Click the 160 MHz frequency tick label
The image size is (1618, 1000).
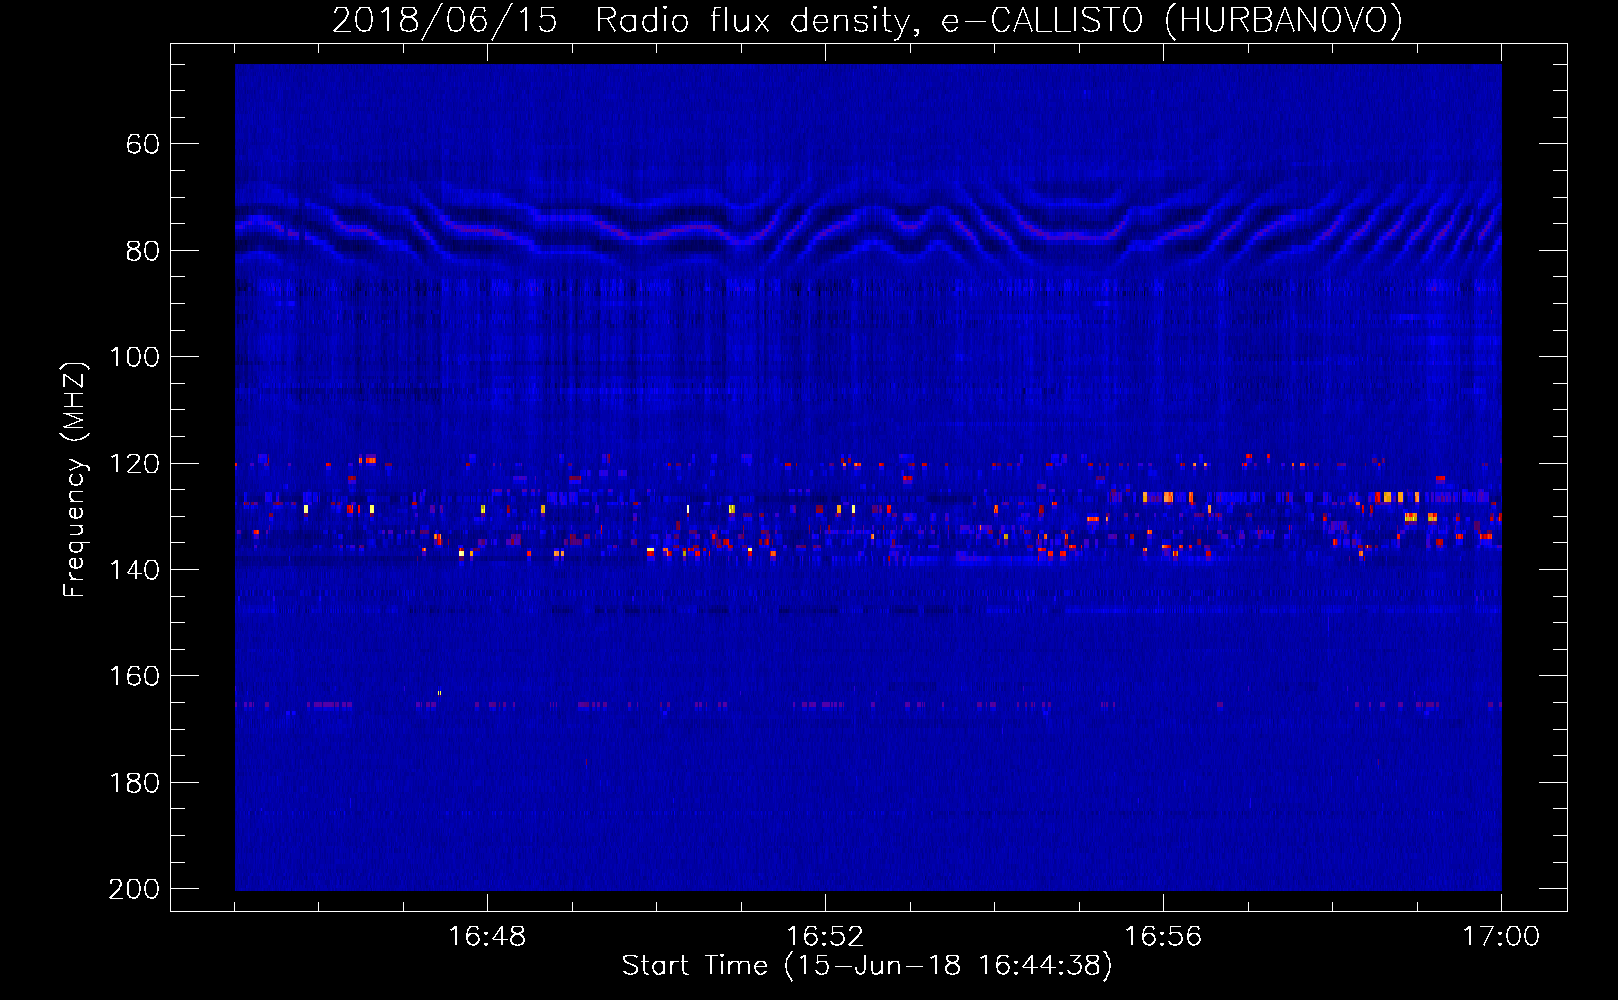coord(134,676)
